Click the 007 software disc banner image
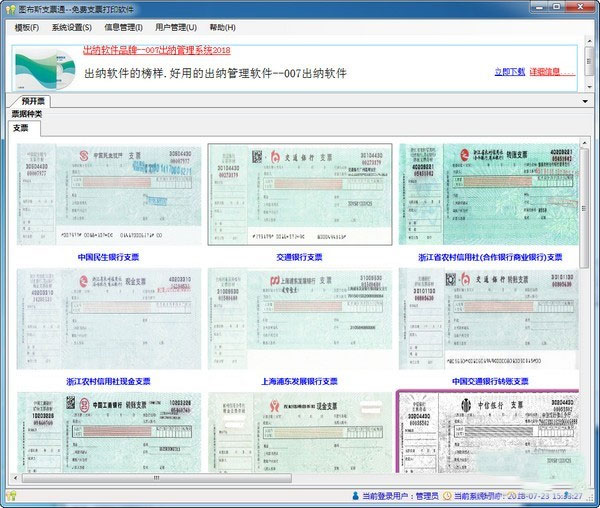 click(46, 69)
